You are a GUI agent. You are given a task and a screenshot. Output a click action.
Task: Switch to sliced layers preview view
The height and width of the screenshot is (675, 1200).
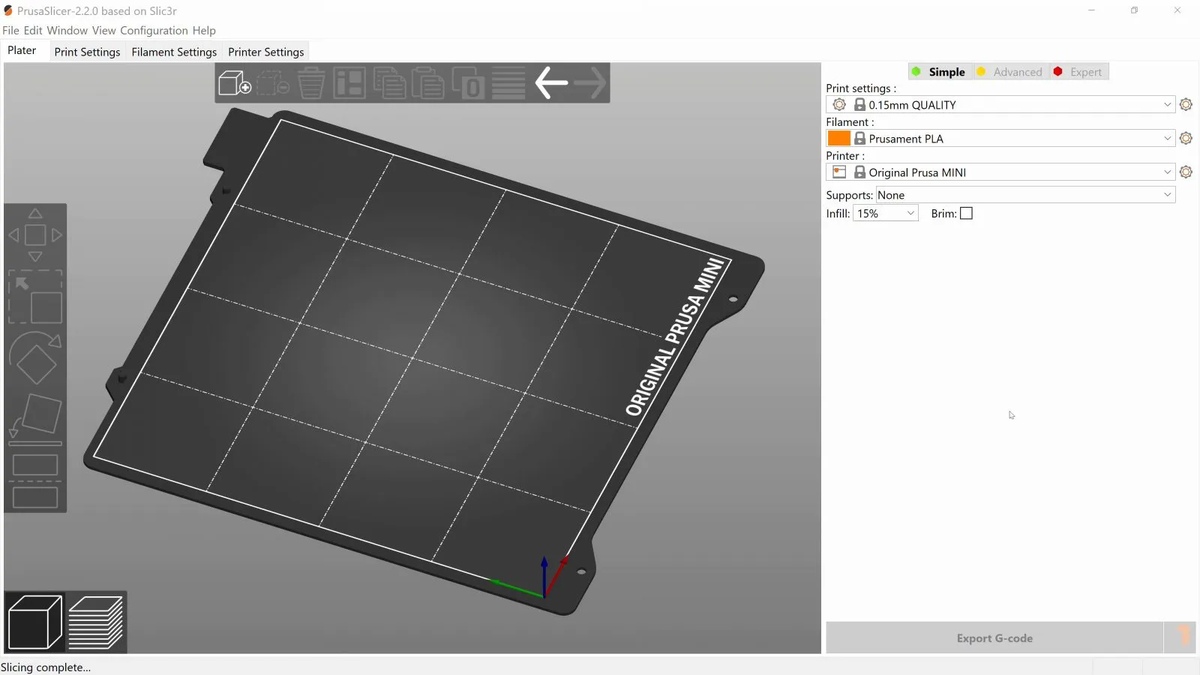click(96, 622)
